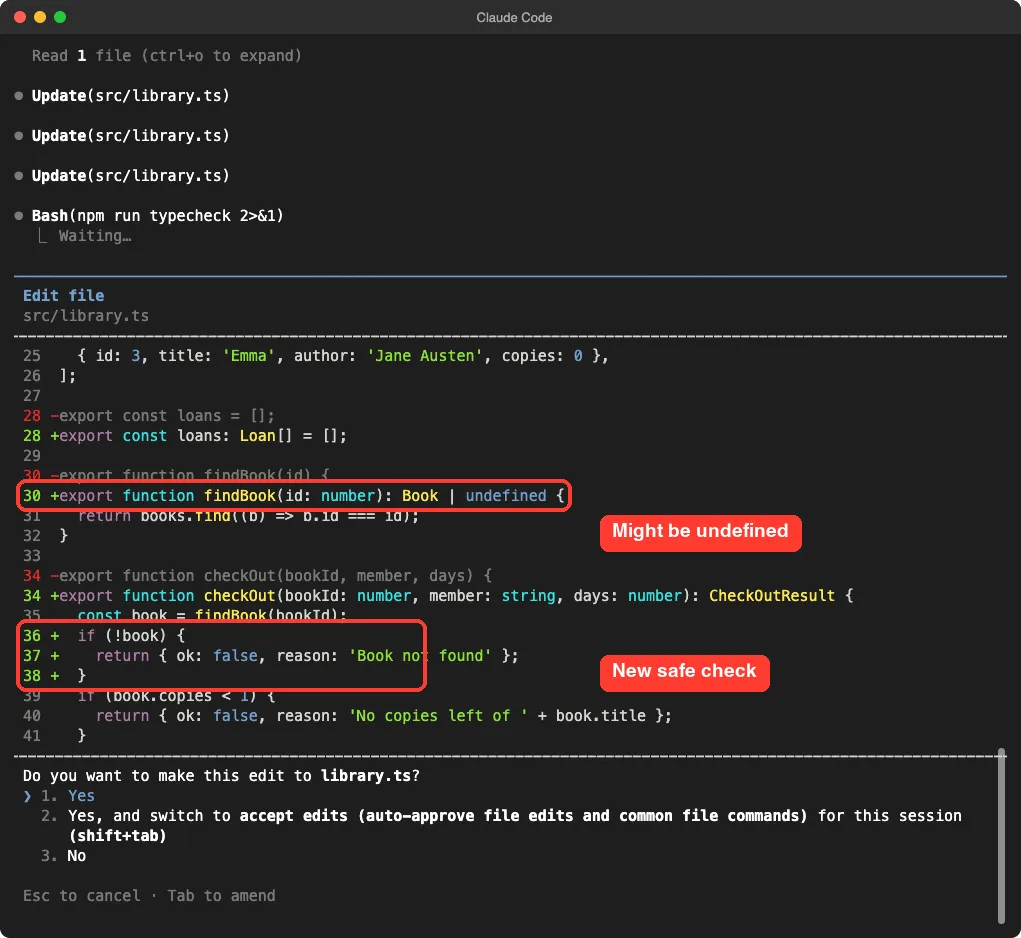
Task: Click the Claude Code window title
Action: click(514, 18)
